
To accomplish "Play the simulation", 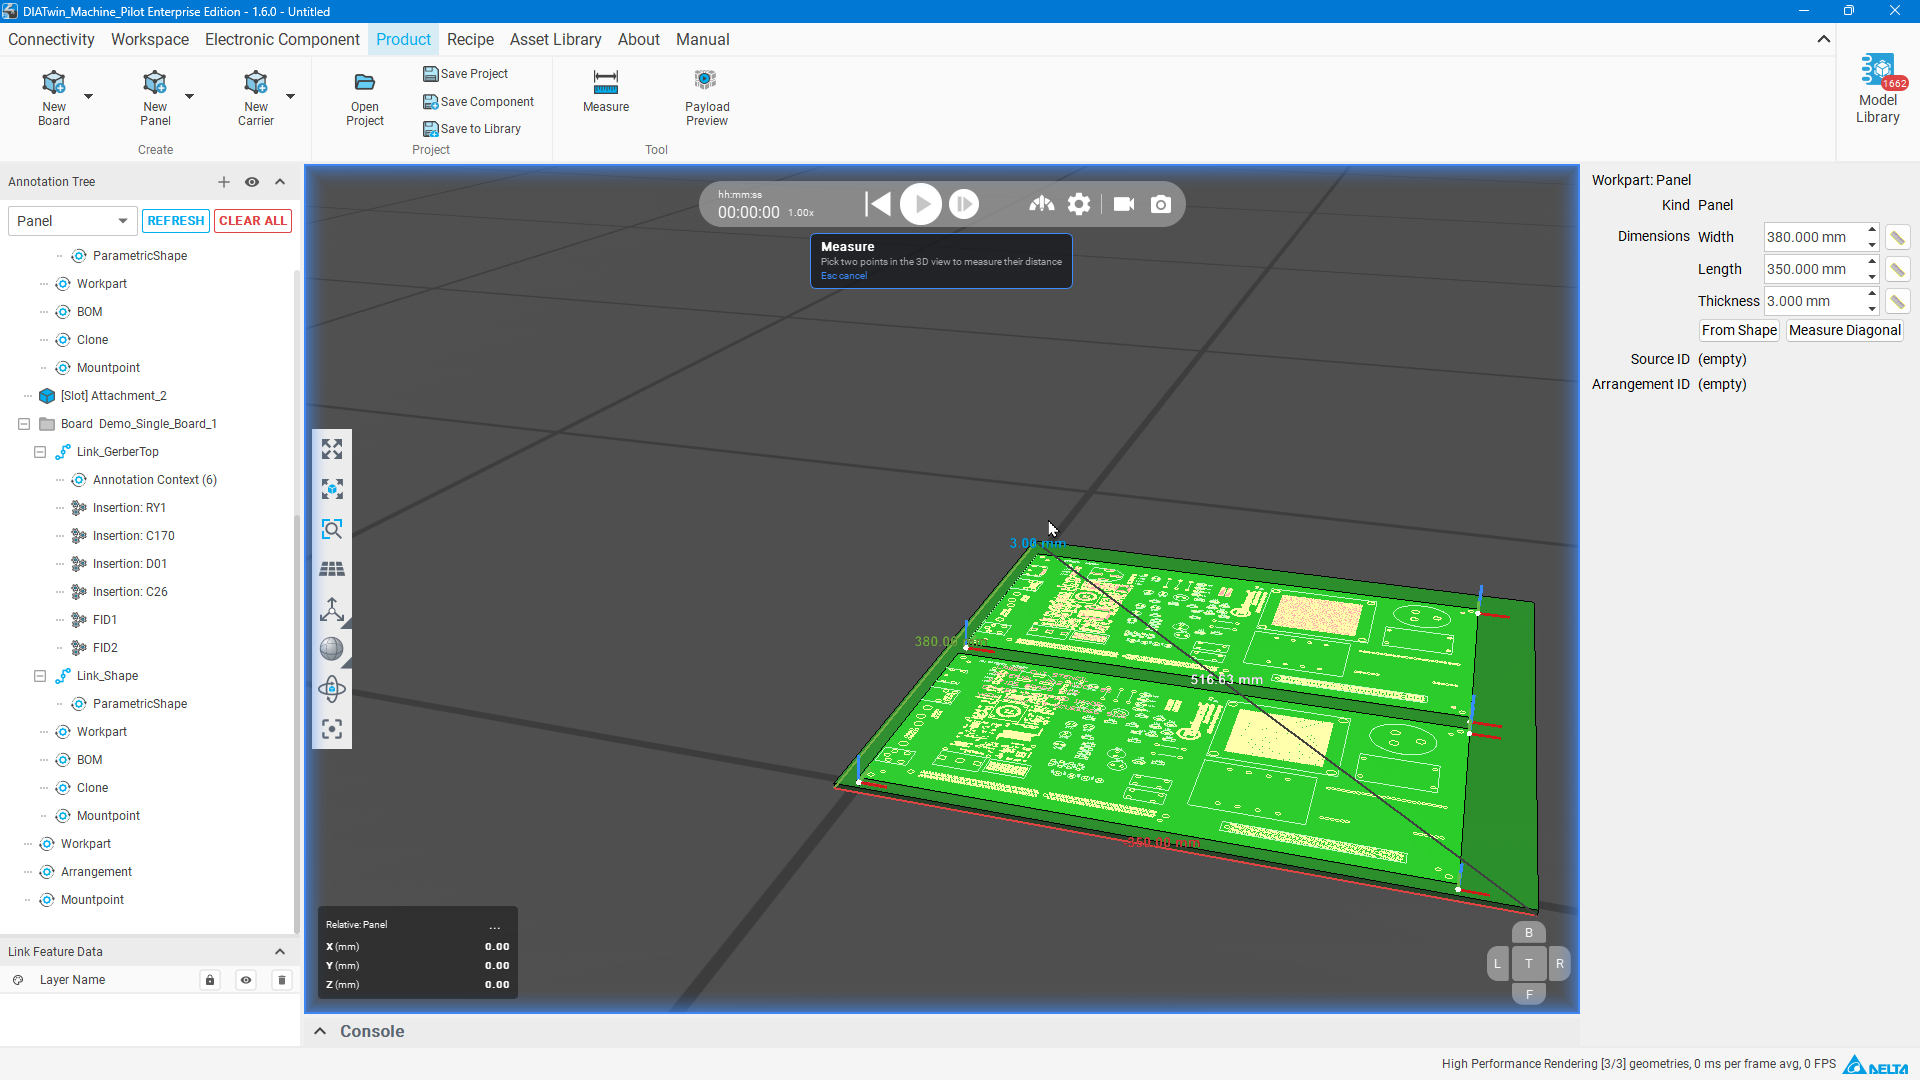I will (921, 204).
